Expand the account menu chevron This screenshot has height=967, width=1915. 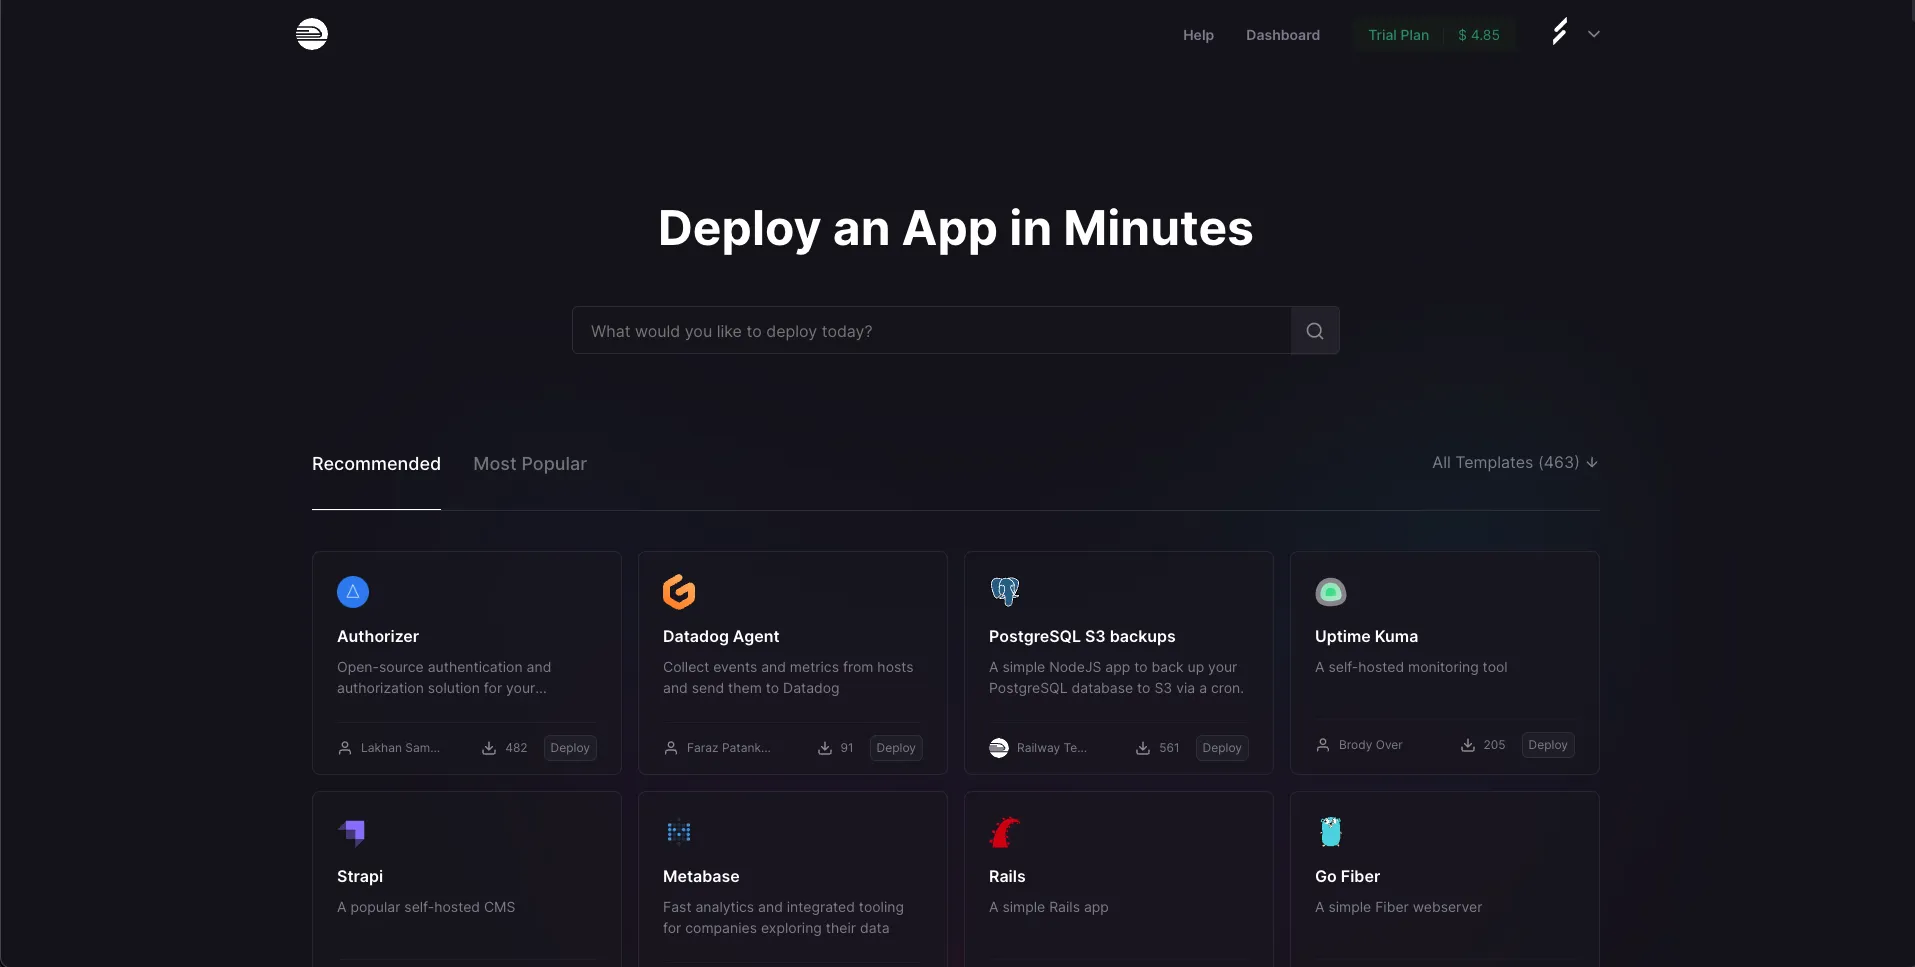point(1594,34)
